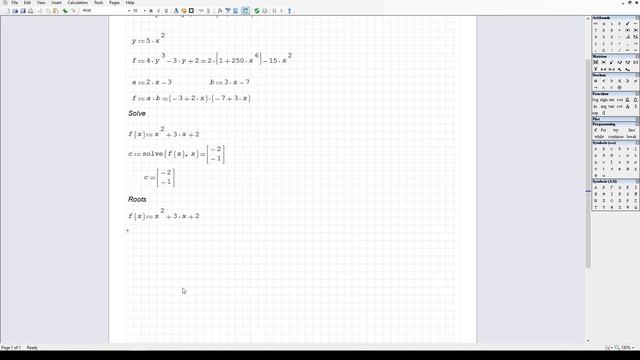Screen dimensions: 640x360
Task: Click the vertical scrollbar thumb
Action: tap(588, 163)
